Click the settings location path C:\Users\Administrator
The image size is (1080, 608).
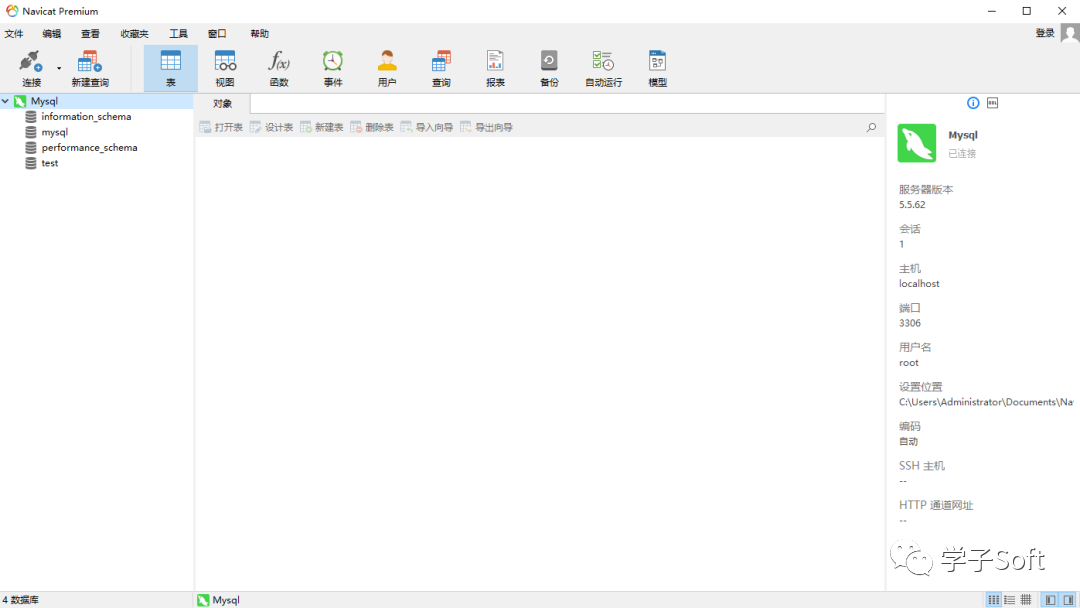(986, 402)
